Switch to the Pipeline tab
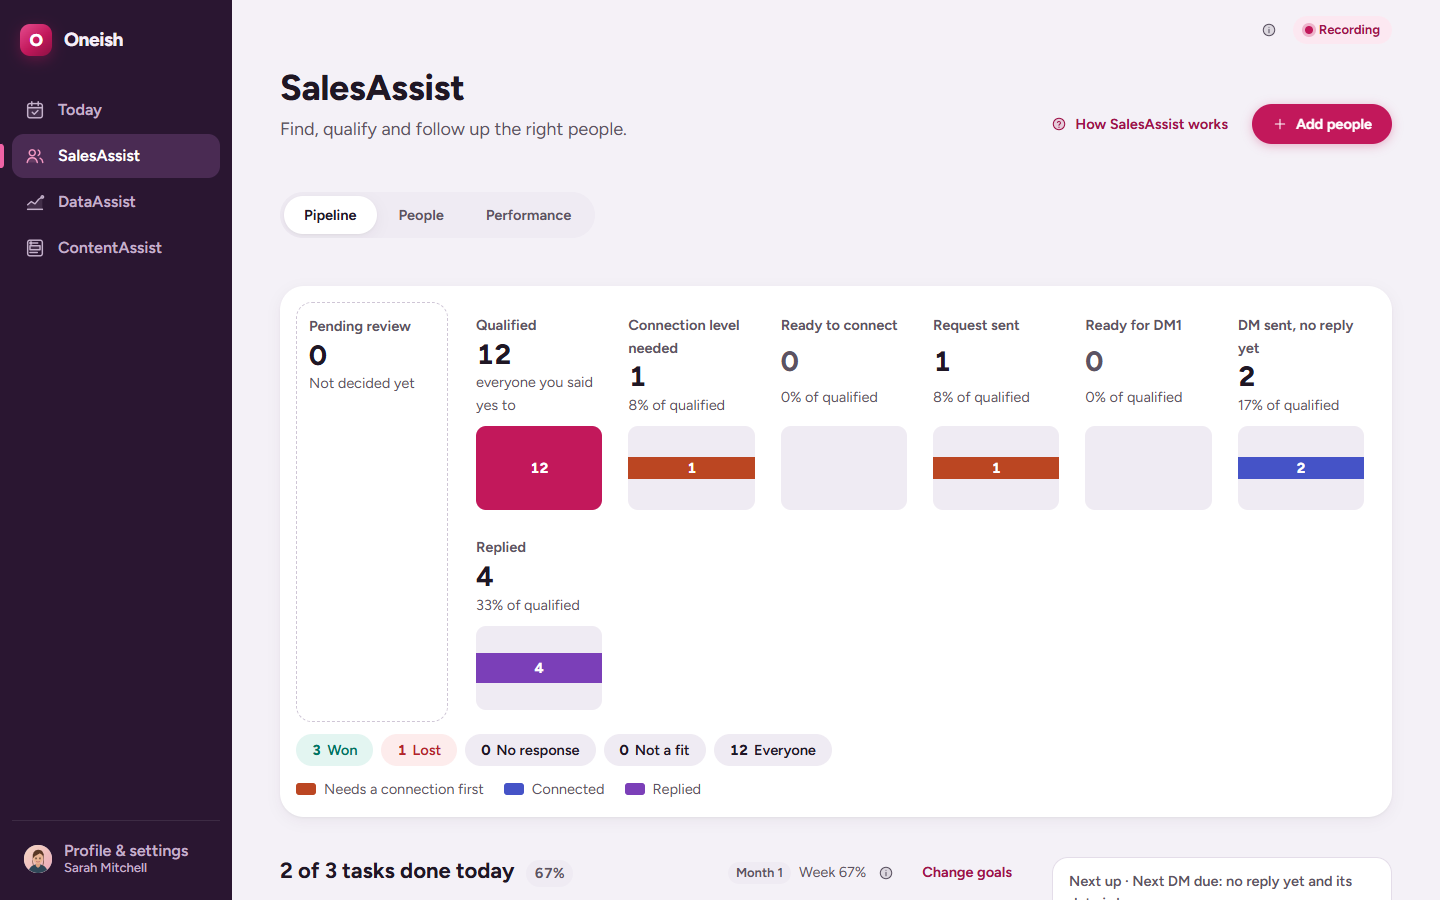This screenshot has height=900, width=1440. 330,215
